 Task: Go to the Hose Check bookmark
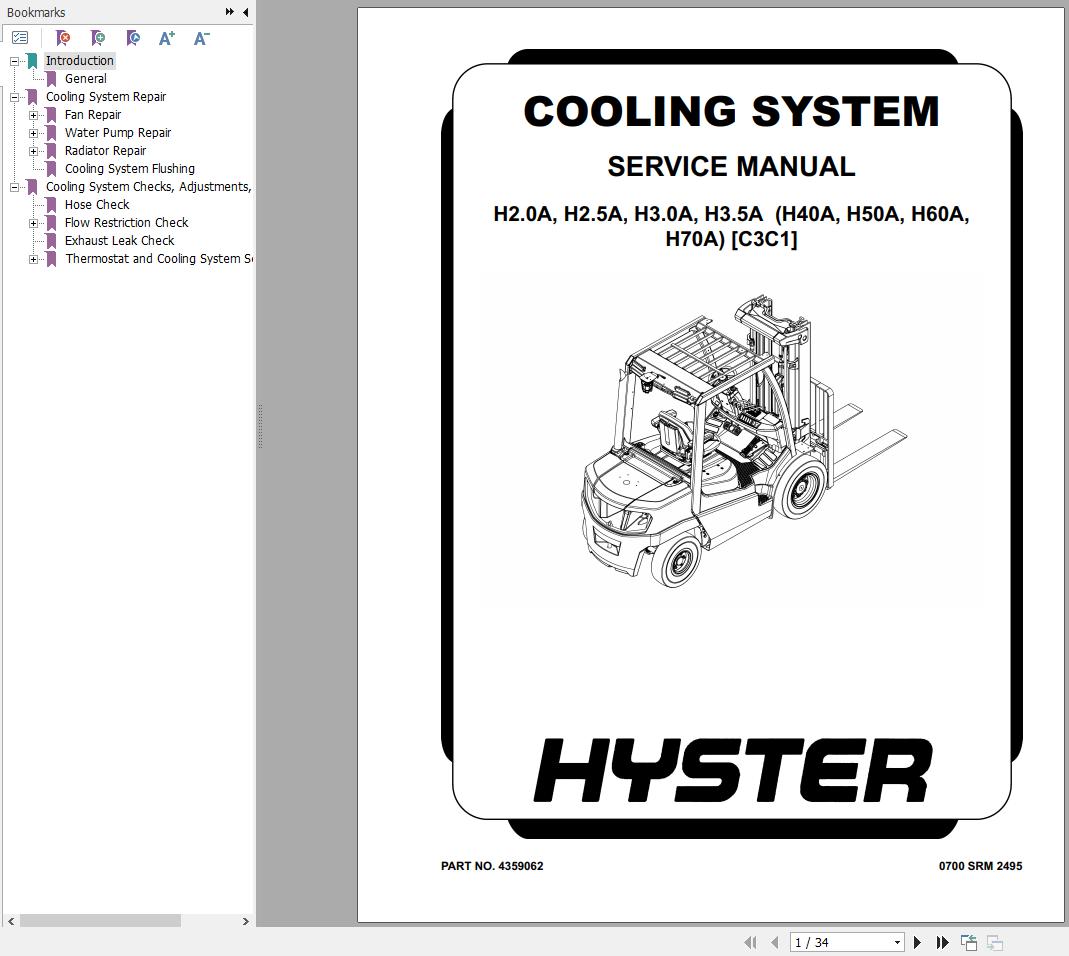coord(97,205)
